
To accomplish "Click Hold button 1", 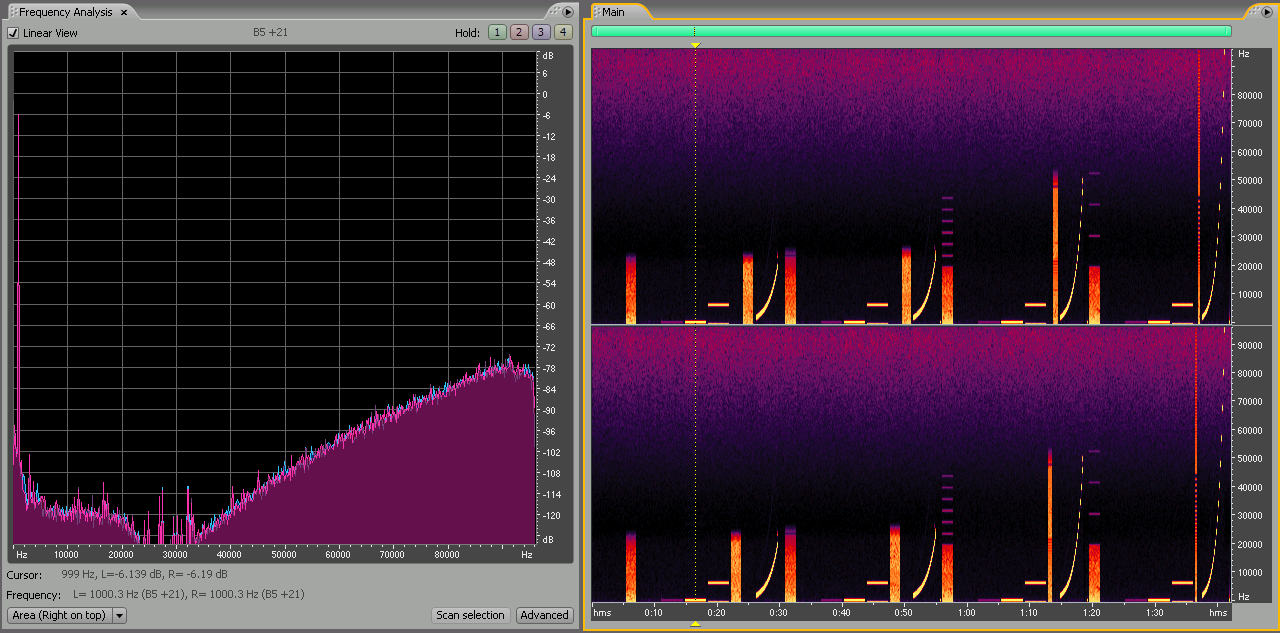I will click(497, 32).
